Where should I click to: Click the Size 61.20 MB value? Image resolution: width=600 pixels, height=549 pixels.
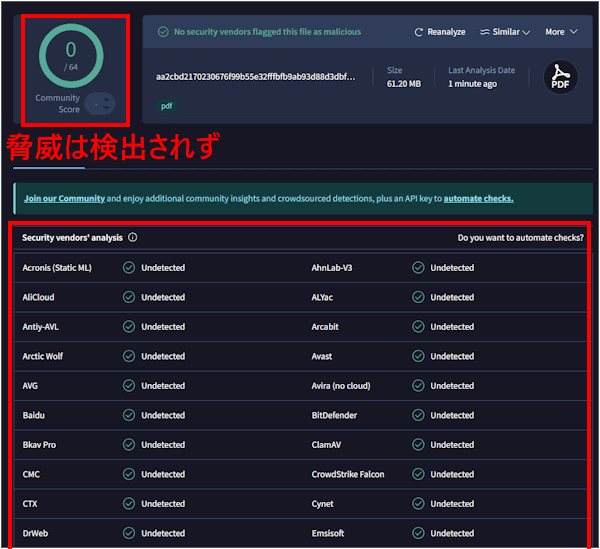point(404,84)
